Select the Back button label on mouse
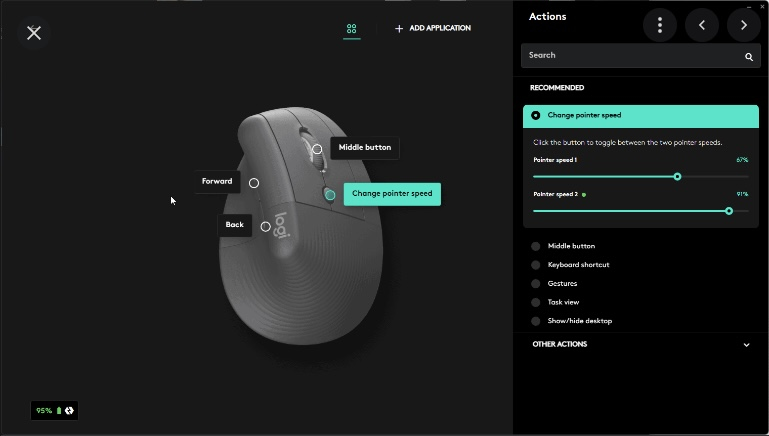769x436 pixels. pos(234,225)
